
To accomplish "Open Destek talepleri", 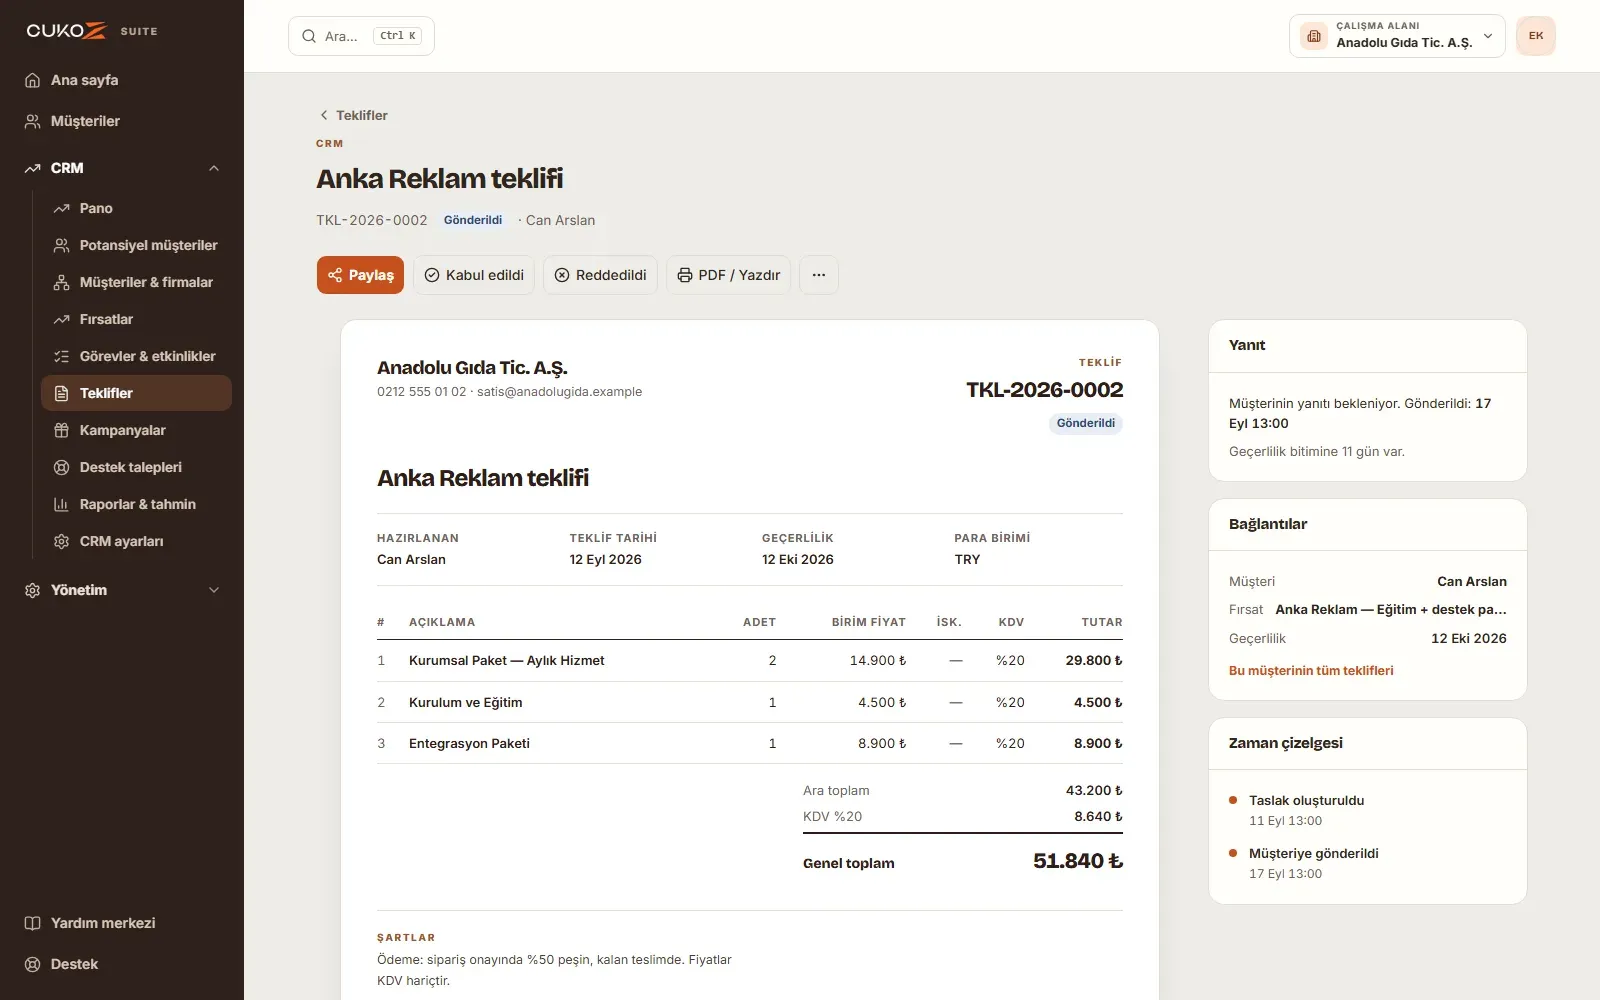I will pyautogui.click(x=136, y=467).
